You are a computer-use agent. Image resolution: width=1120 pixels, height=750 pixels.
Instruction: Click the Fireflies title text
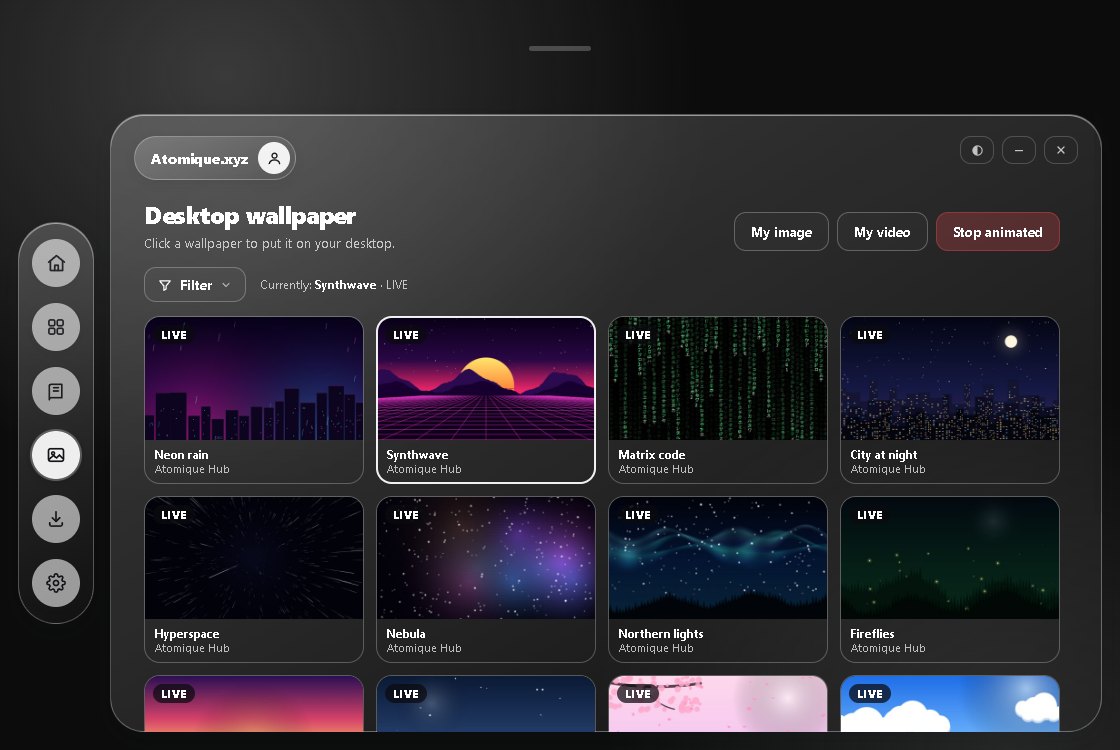(x=872, y=634)
